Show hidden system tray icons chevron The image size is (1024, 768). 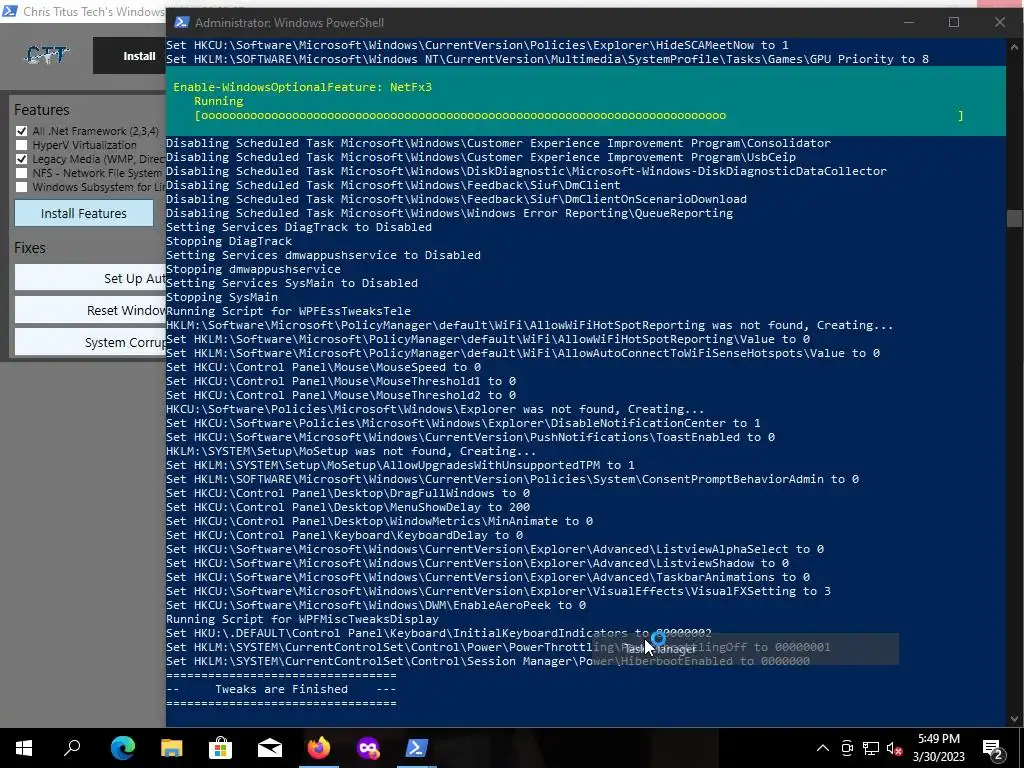823,748
